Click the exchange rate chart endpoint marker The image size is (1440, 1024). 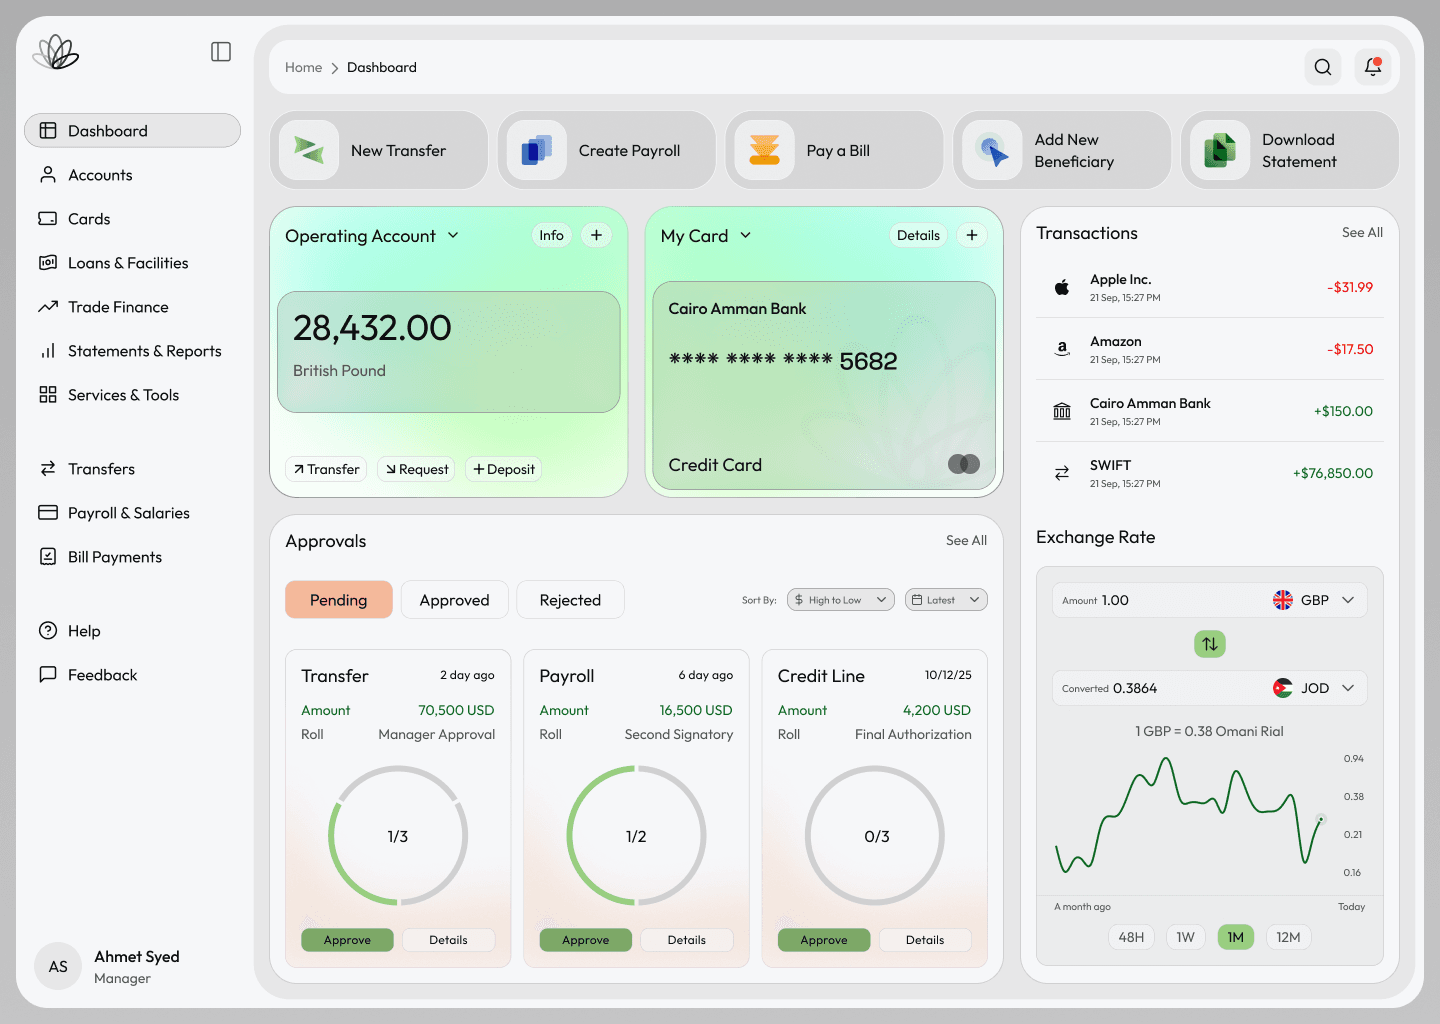coord(1321,819)
